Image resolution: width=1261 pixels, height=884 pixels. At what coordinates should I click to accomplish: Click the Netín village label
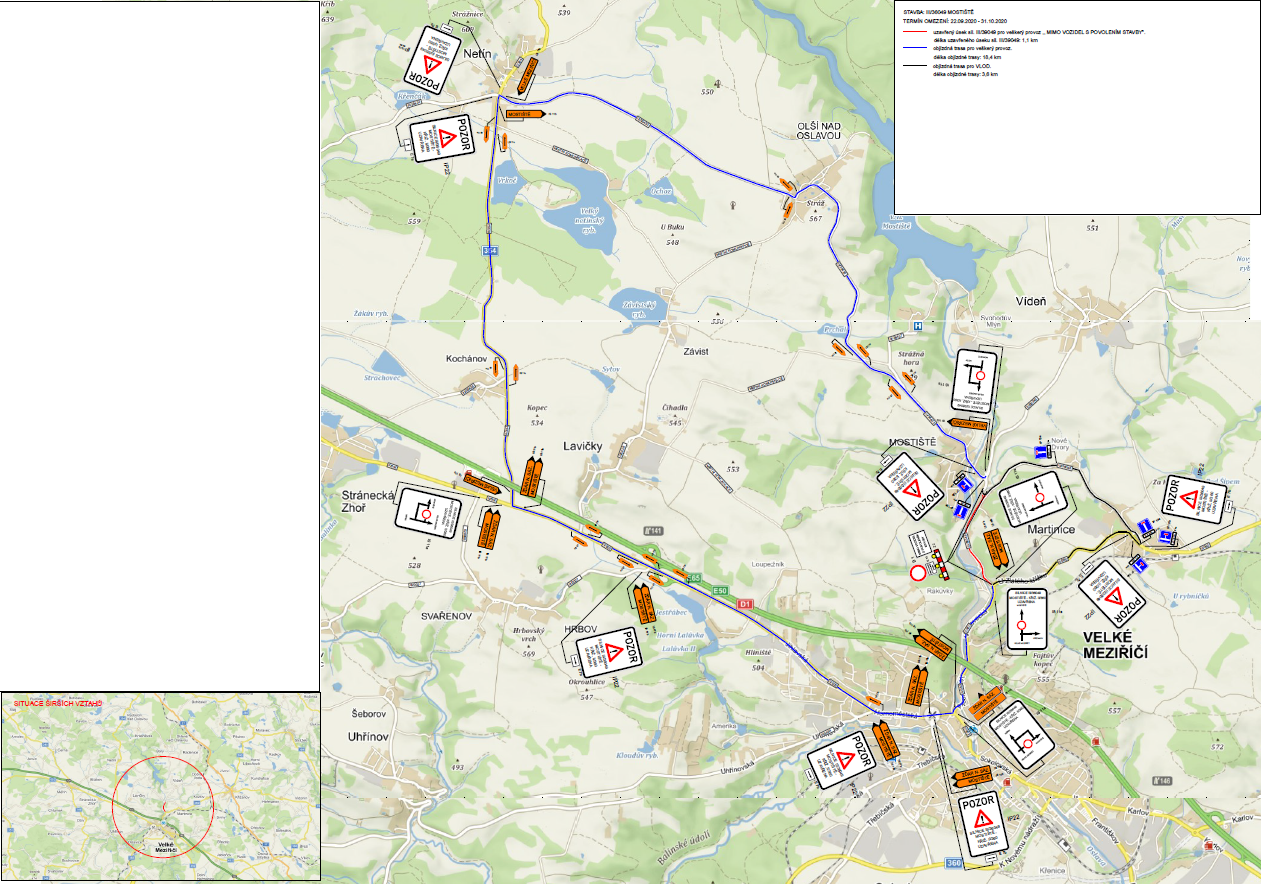(476, 53)
